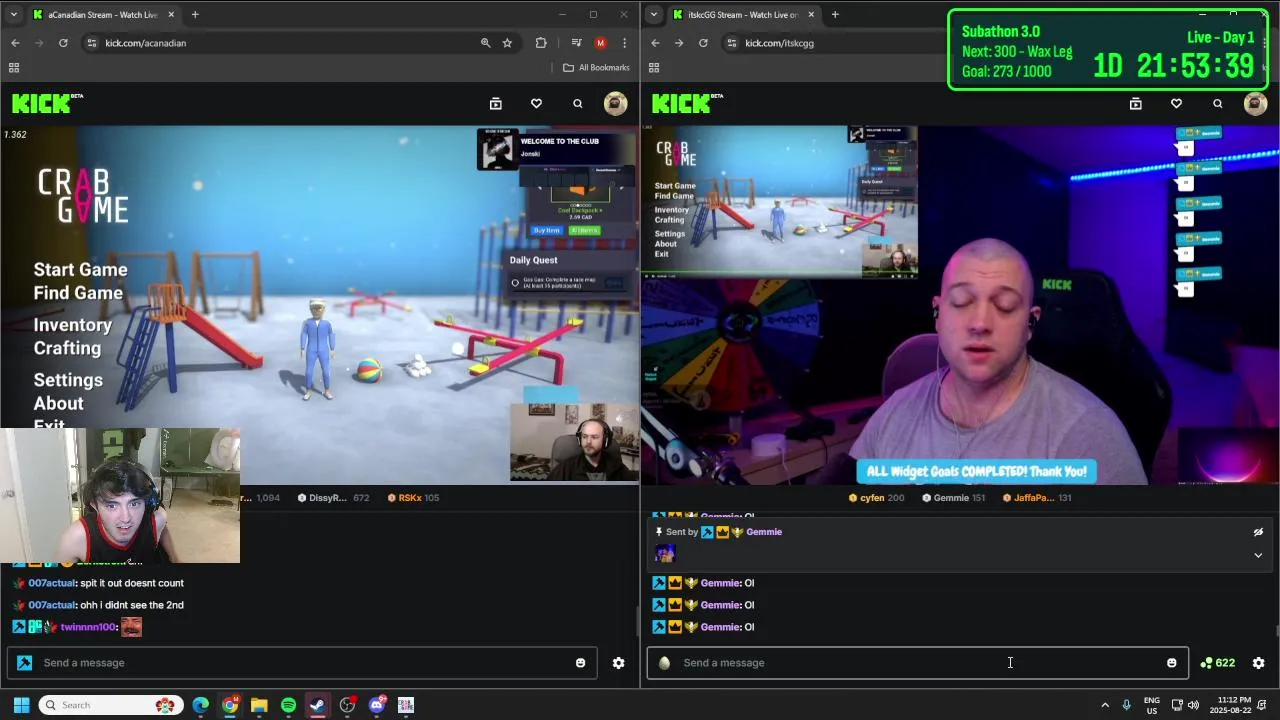The image size is (1280, 720).
Task: Close the aCanadian Stream tab
Action: (171, 15)
